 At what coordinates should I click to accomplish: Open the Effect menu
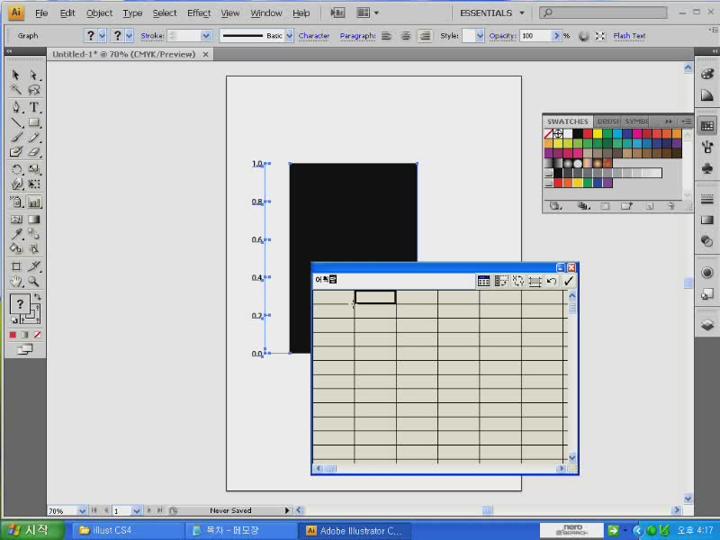[x=199, y=13]
